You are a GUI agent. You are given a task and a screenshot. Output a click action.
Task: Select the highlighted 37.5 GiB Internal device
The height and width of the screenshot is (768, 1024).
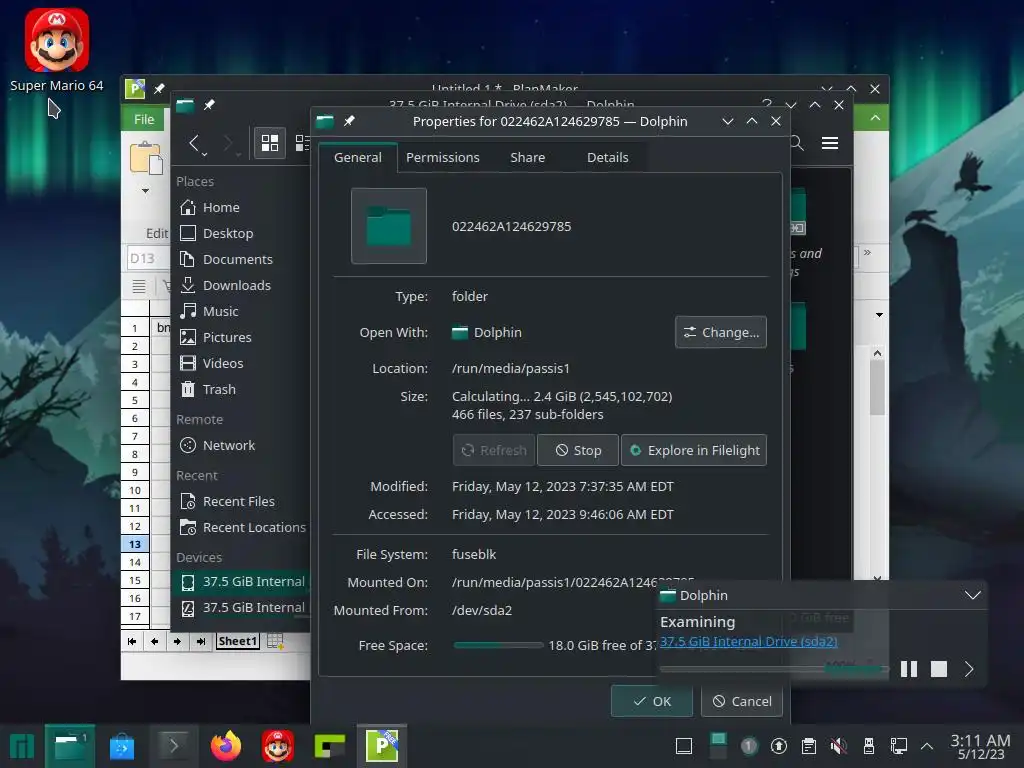click(x=240, y=581)
